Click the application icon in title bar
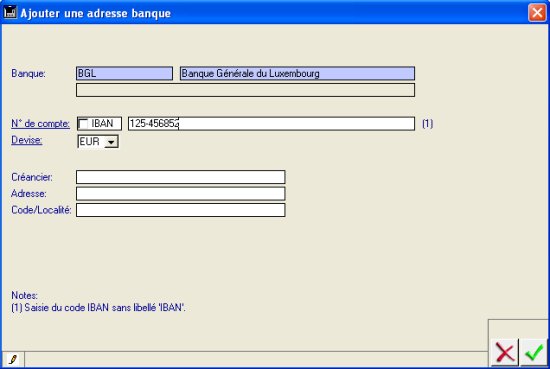This screenshot has width=550, height=369. (x=10, y=13)
